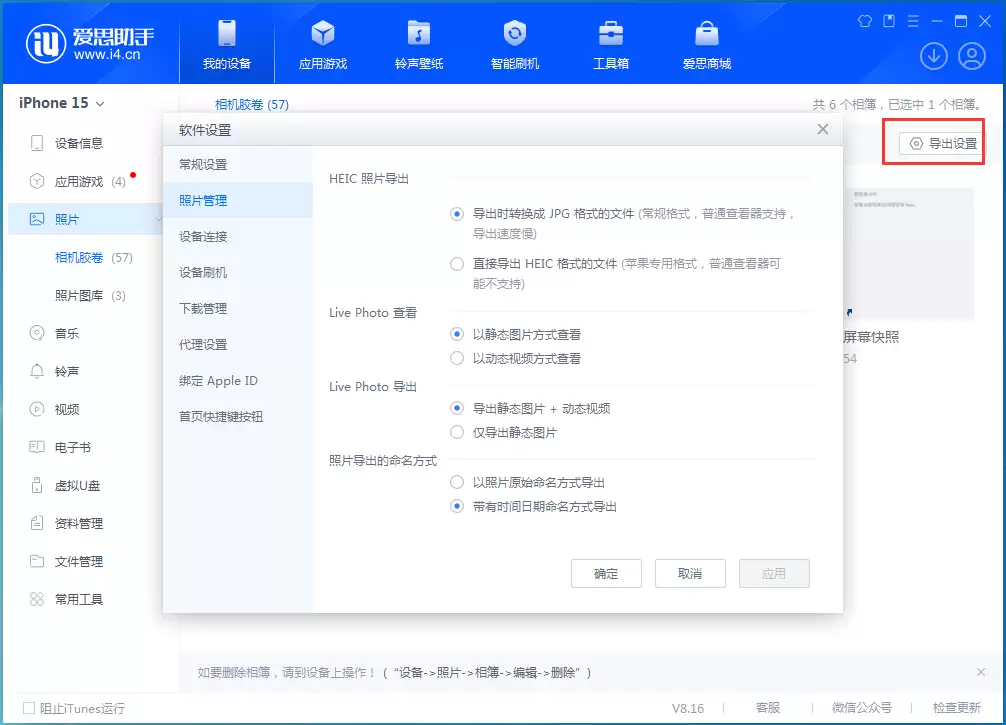Image resolution: width=1006 pixels, height=725 pixels.
Task: Switch to 设备刷机 in settings dialog
Action: 238,272
